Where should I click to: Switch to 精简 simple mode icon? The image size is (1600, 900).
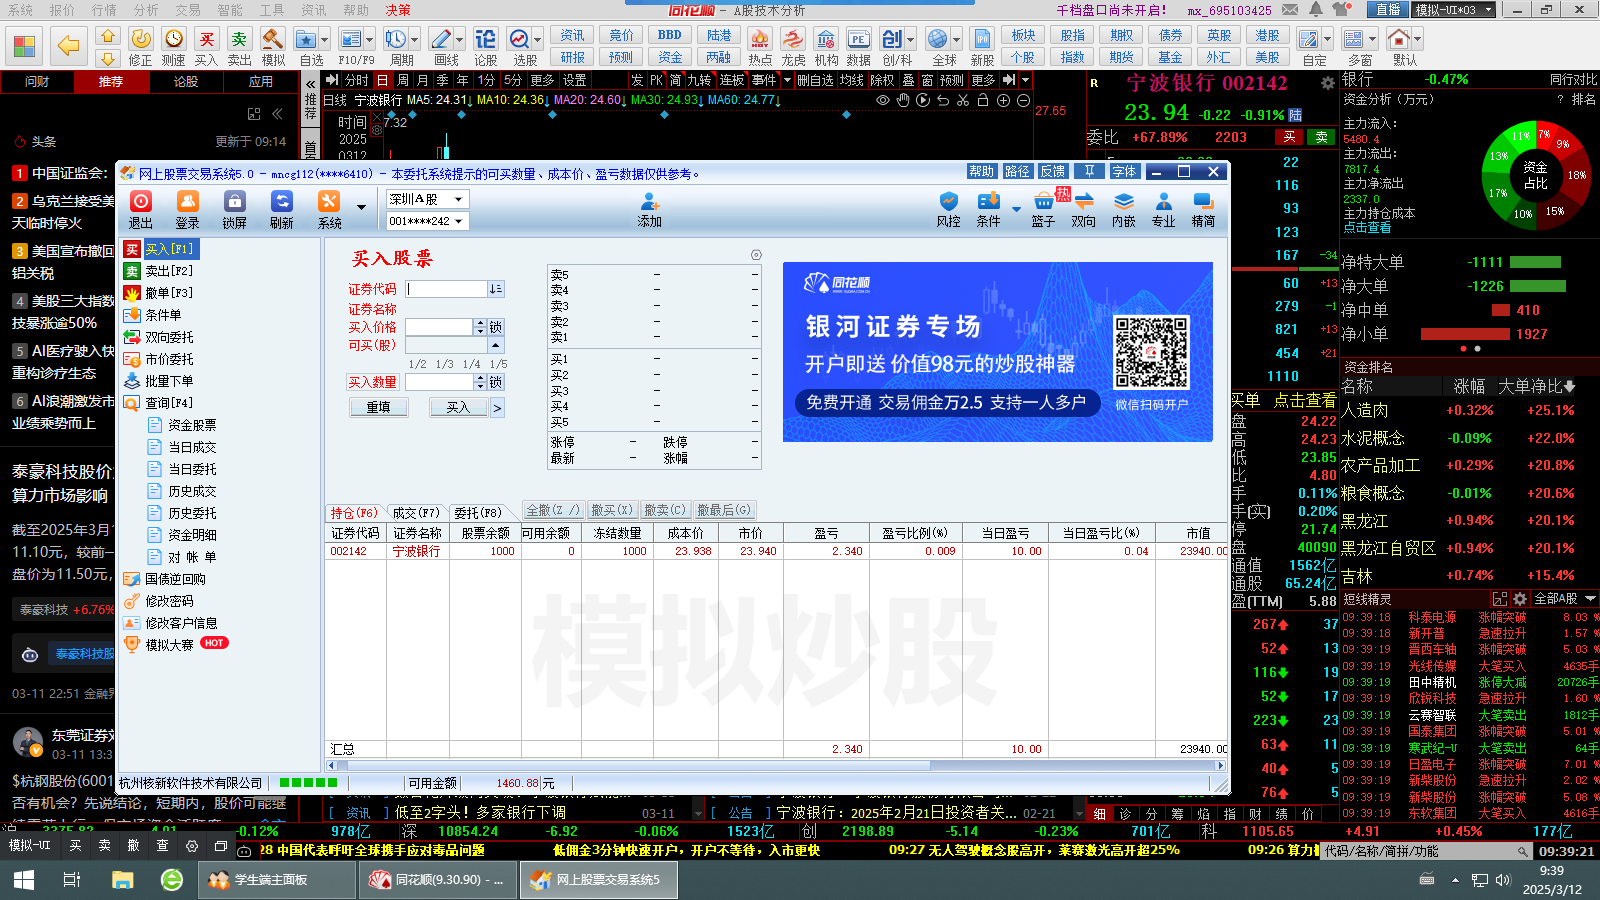pyautogui.click(x=1203, y=209)
